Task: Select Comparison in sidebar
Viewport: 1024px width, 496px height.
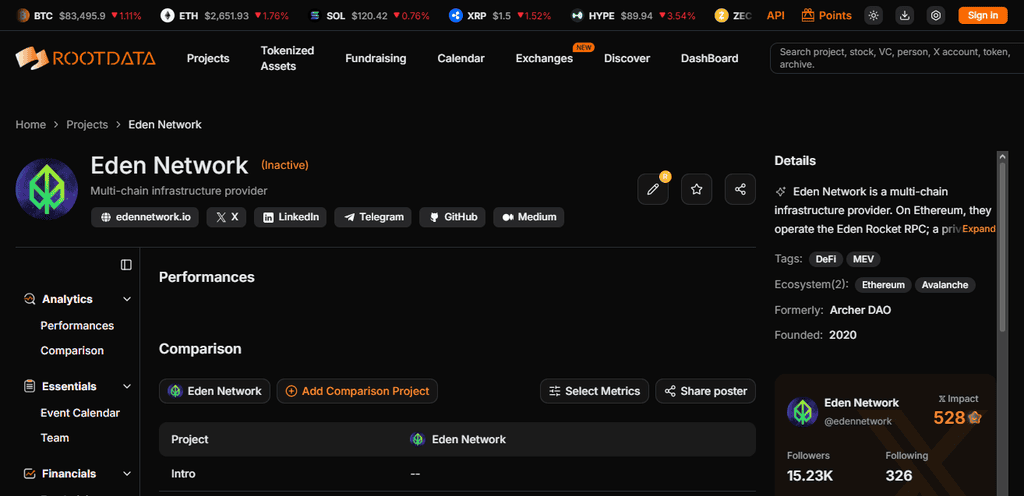Action: point(72,350)
